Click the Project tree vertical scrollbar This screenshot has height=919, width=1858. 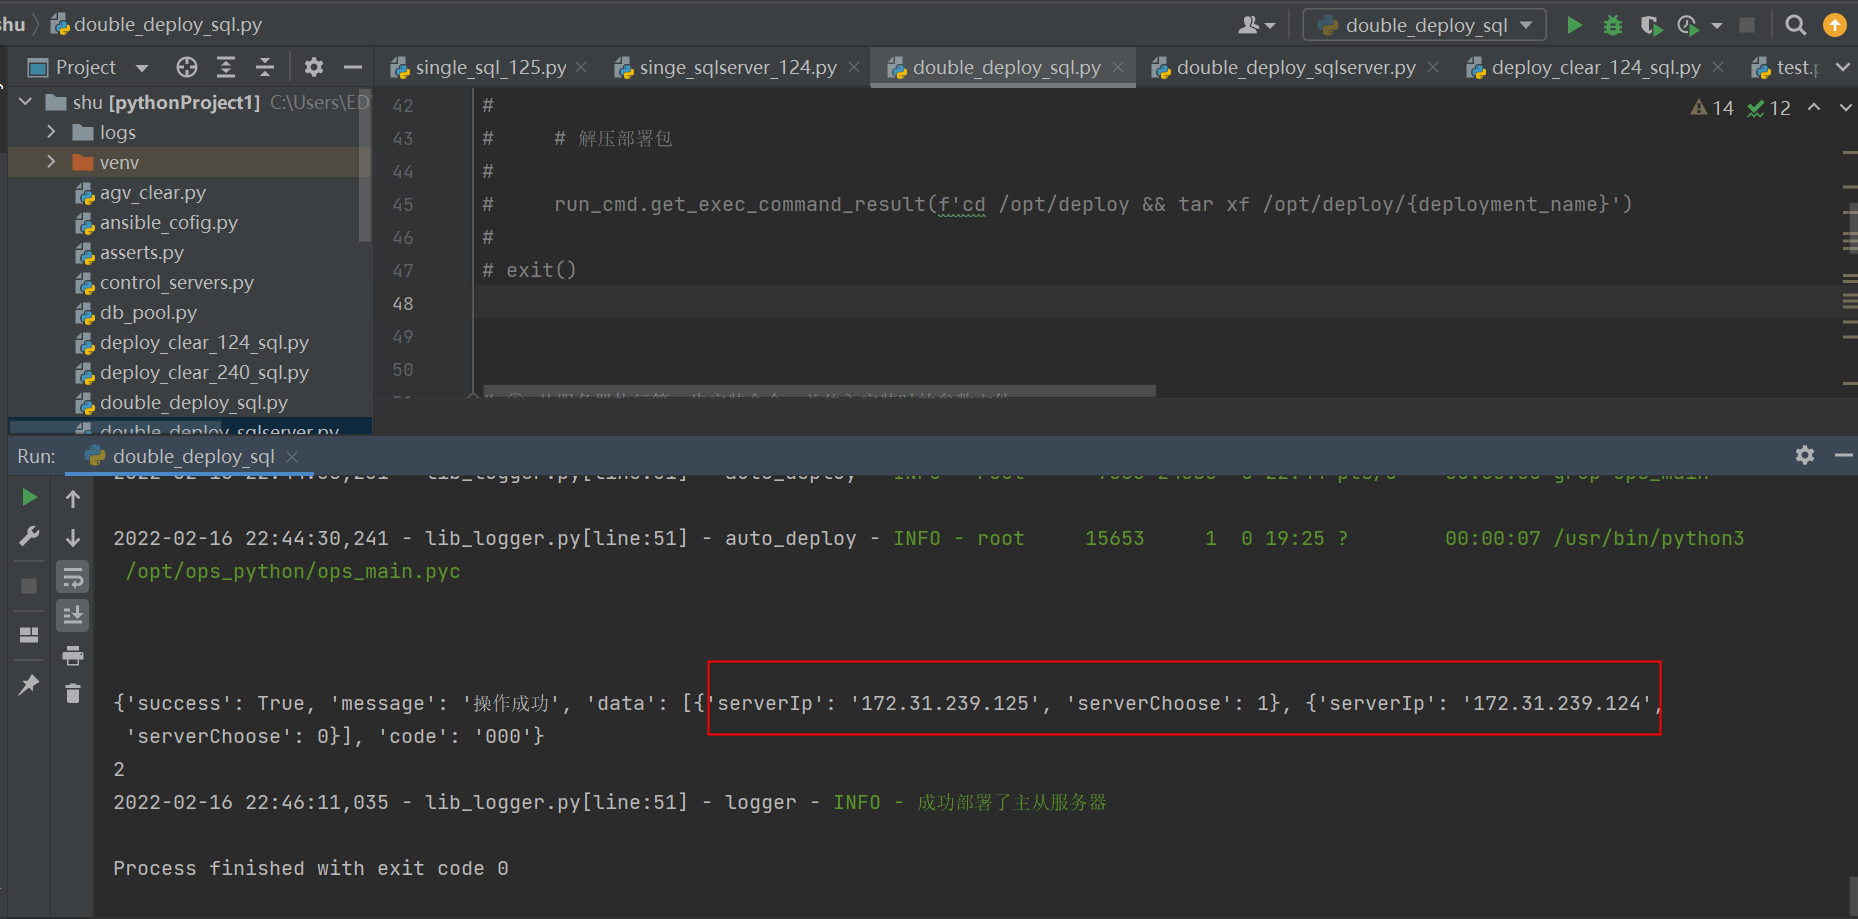[x=364, y=165]
